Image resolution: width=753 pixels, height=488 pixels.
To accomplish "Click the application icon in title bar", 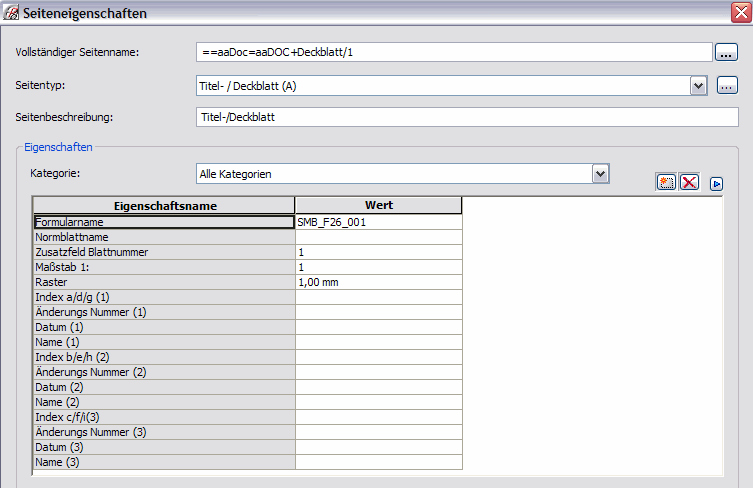I will tap(11, 12).
